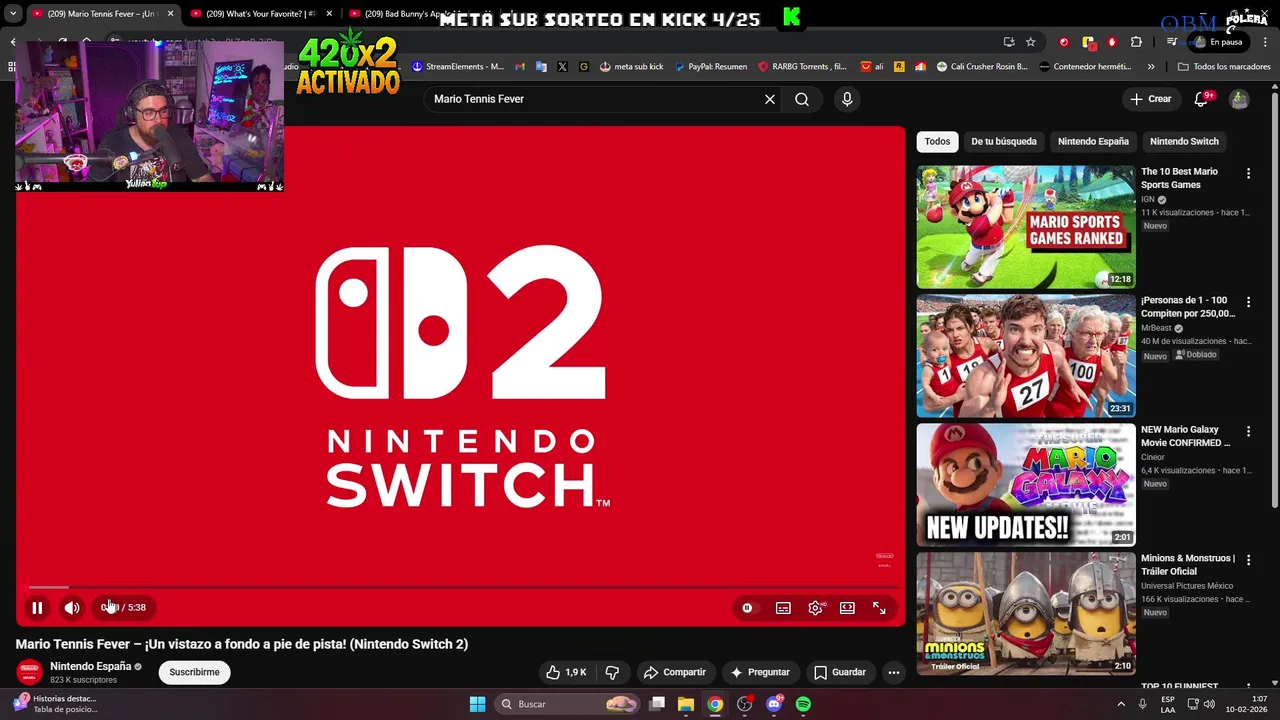1280x720 pixels.
Task: Open the meta sub kick bookmark
Action: (x=632, y=67)
